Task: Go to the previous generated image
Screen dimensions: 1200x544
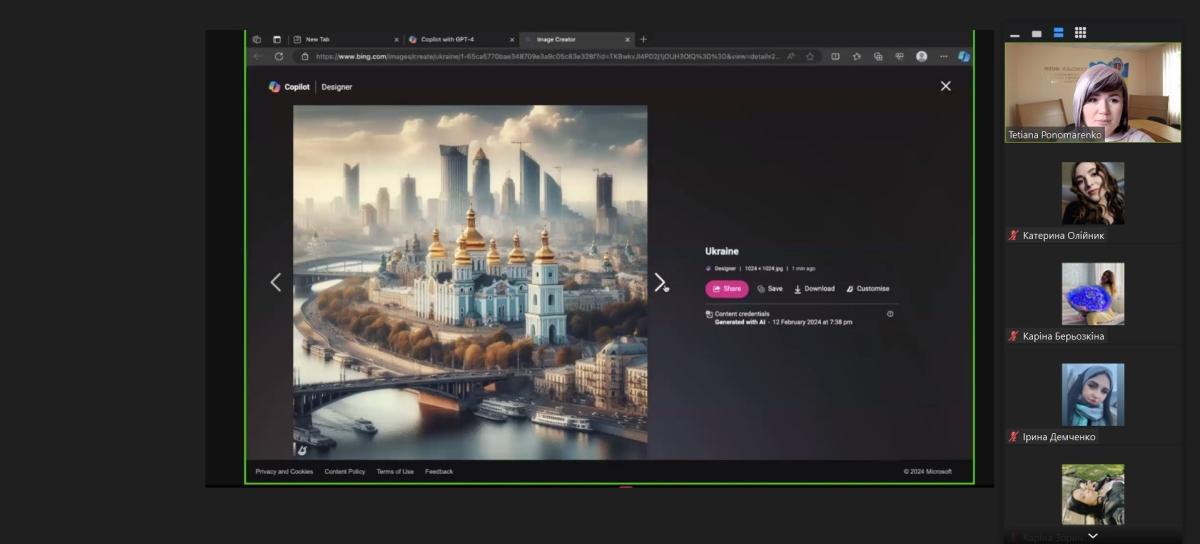Action: 276,283
